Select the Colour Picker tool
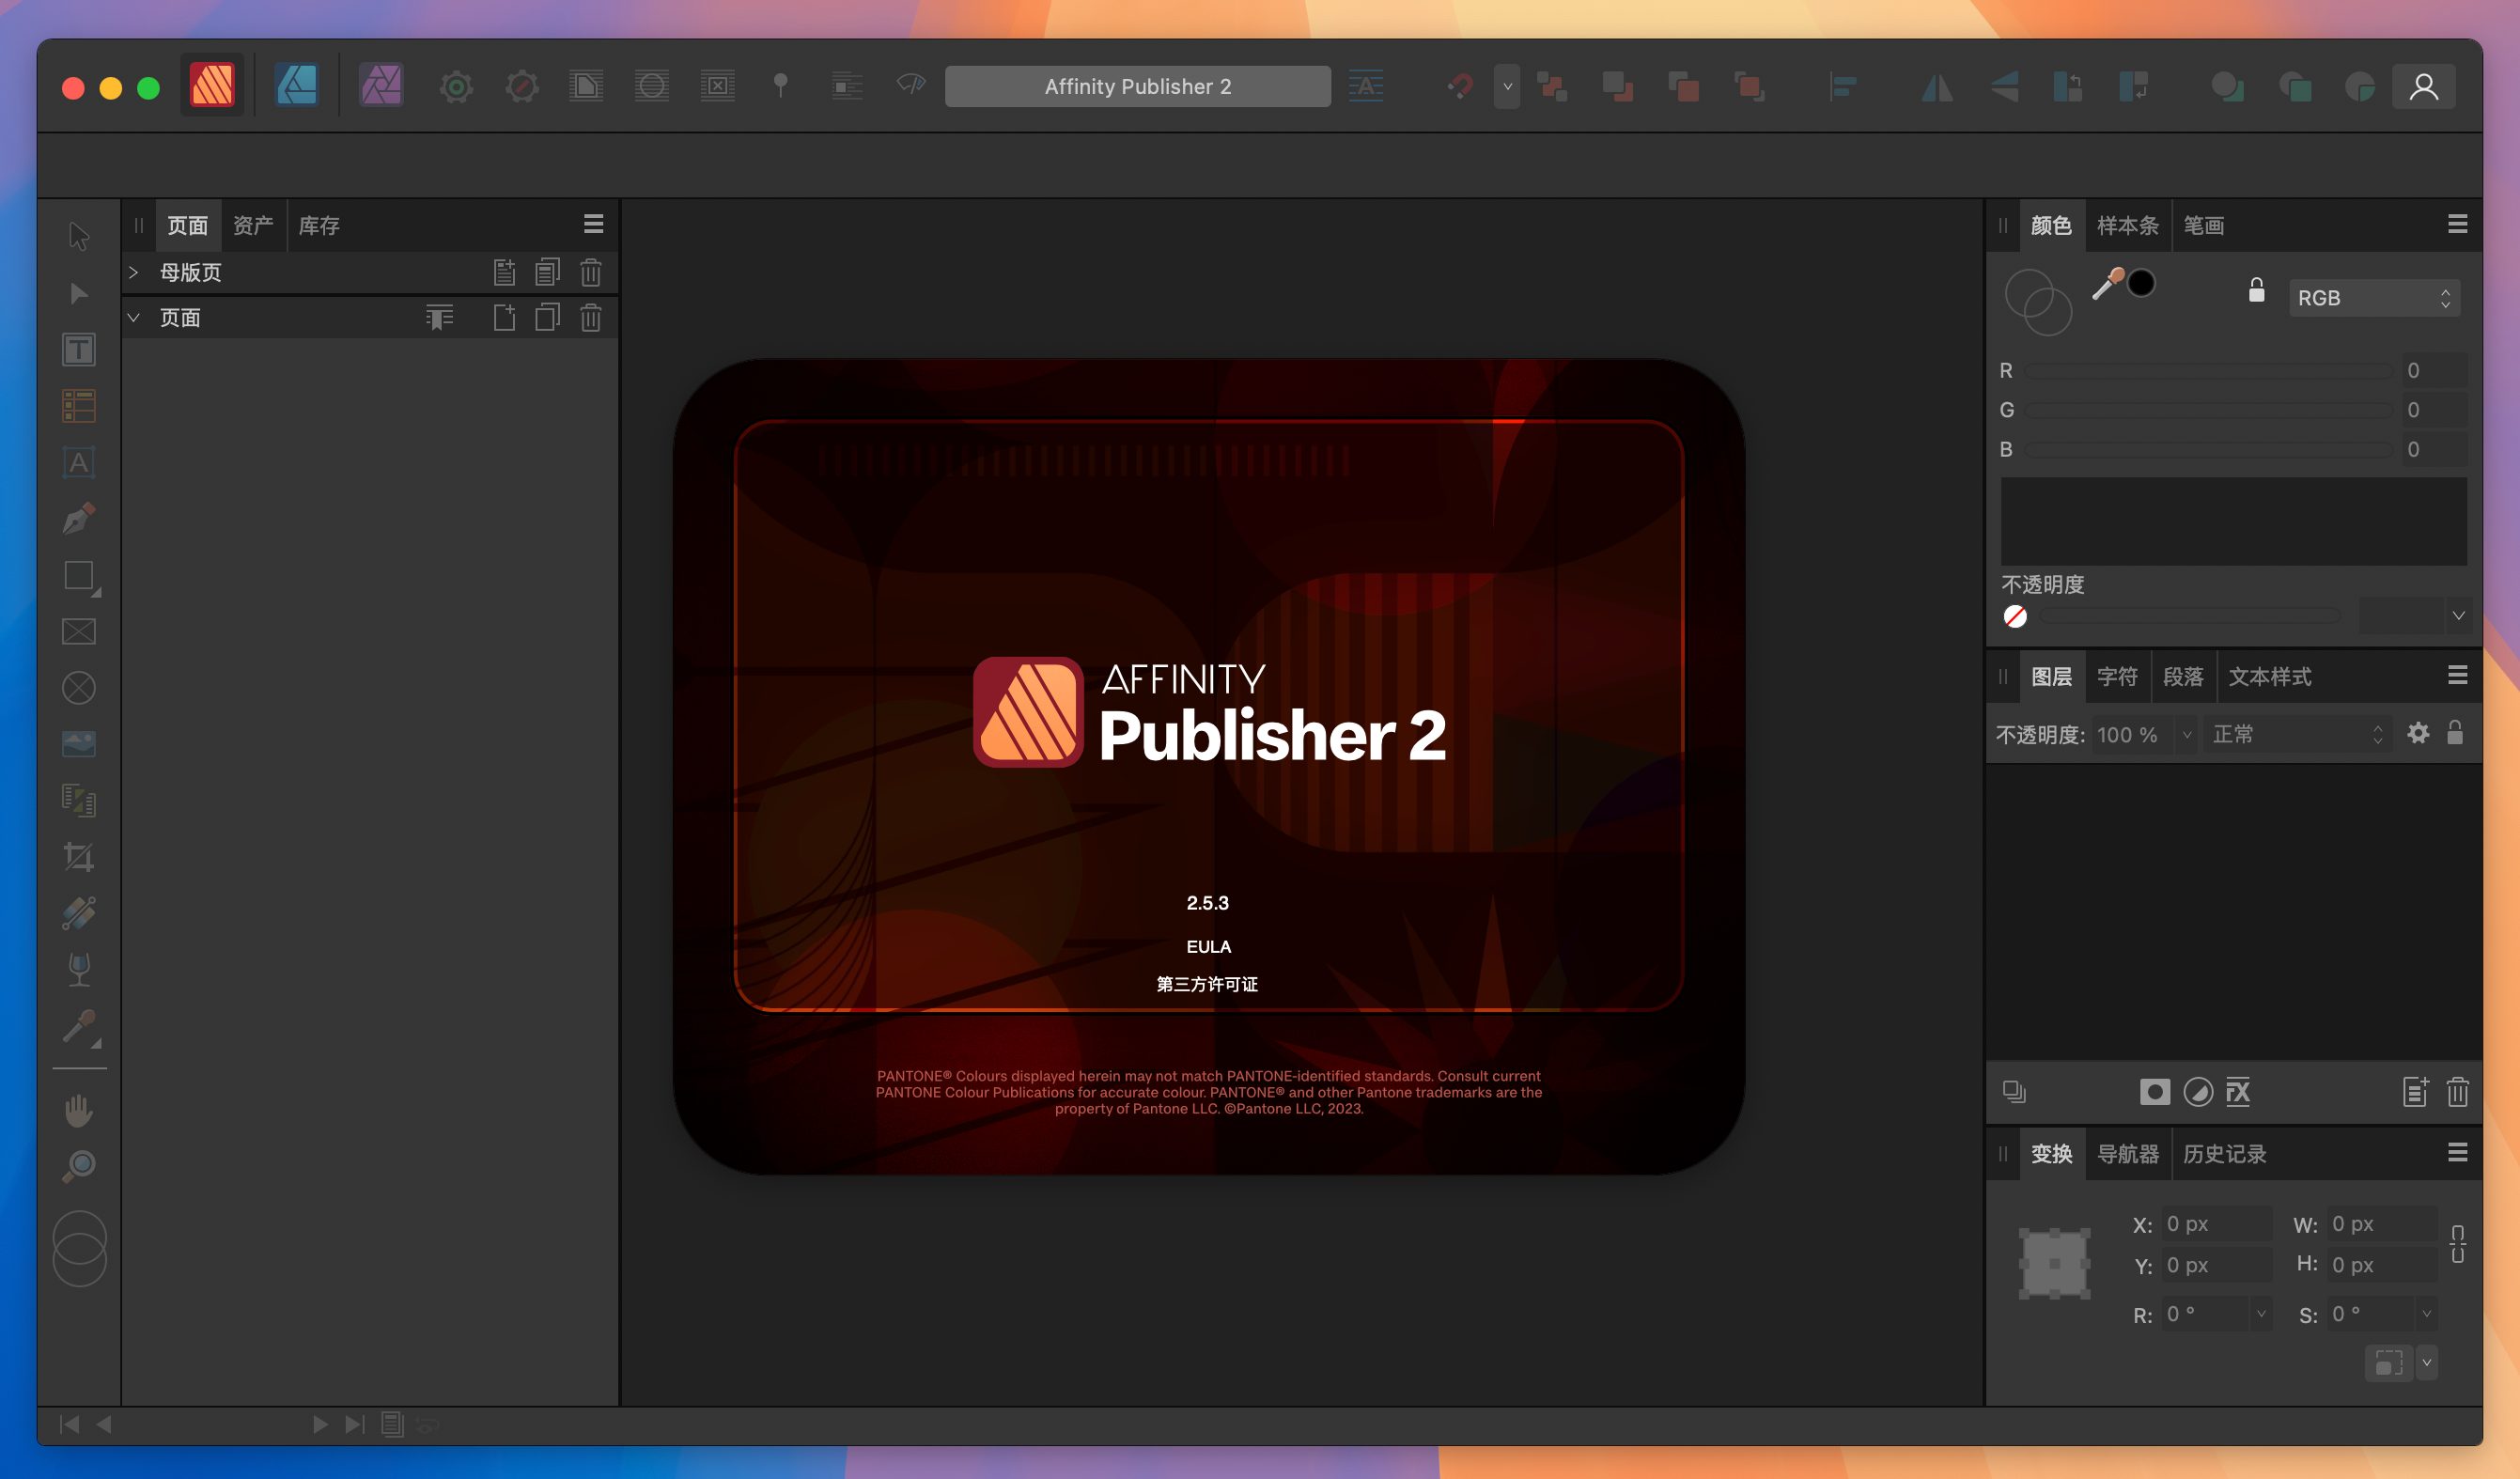2520x1479 pixels. click(x=79, y=1027)
